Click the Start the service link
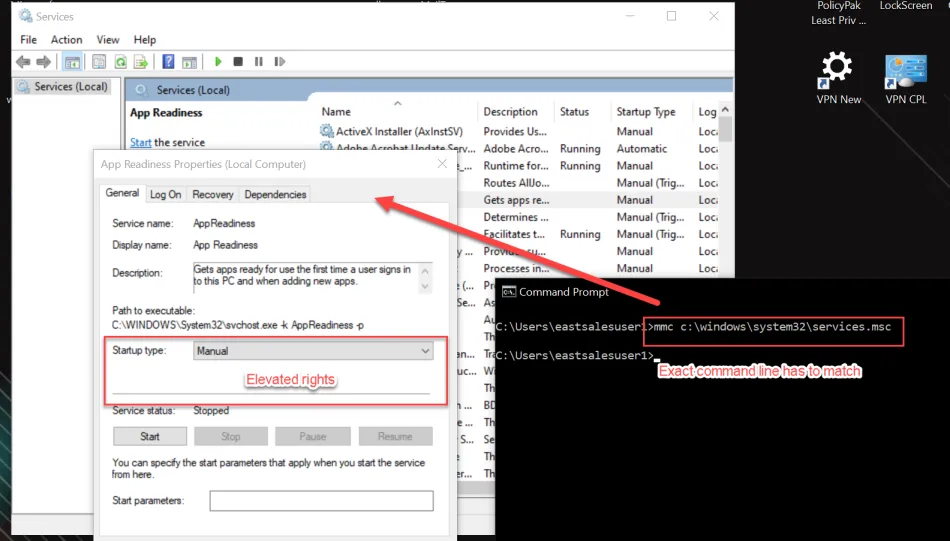This screenshot has height=541, width=950. pos(141,143)
